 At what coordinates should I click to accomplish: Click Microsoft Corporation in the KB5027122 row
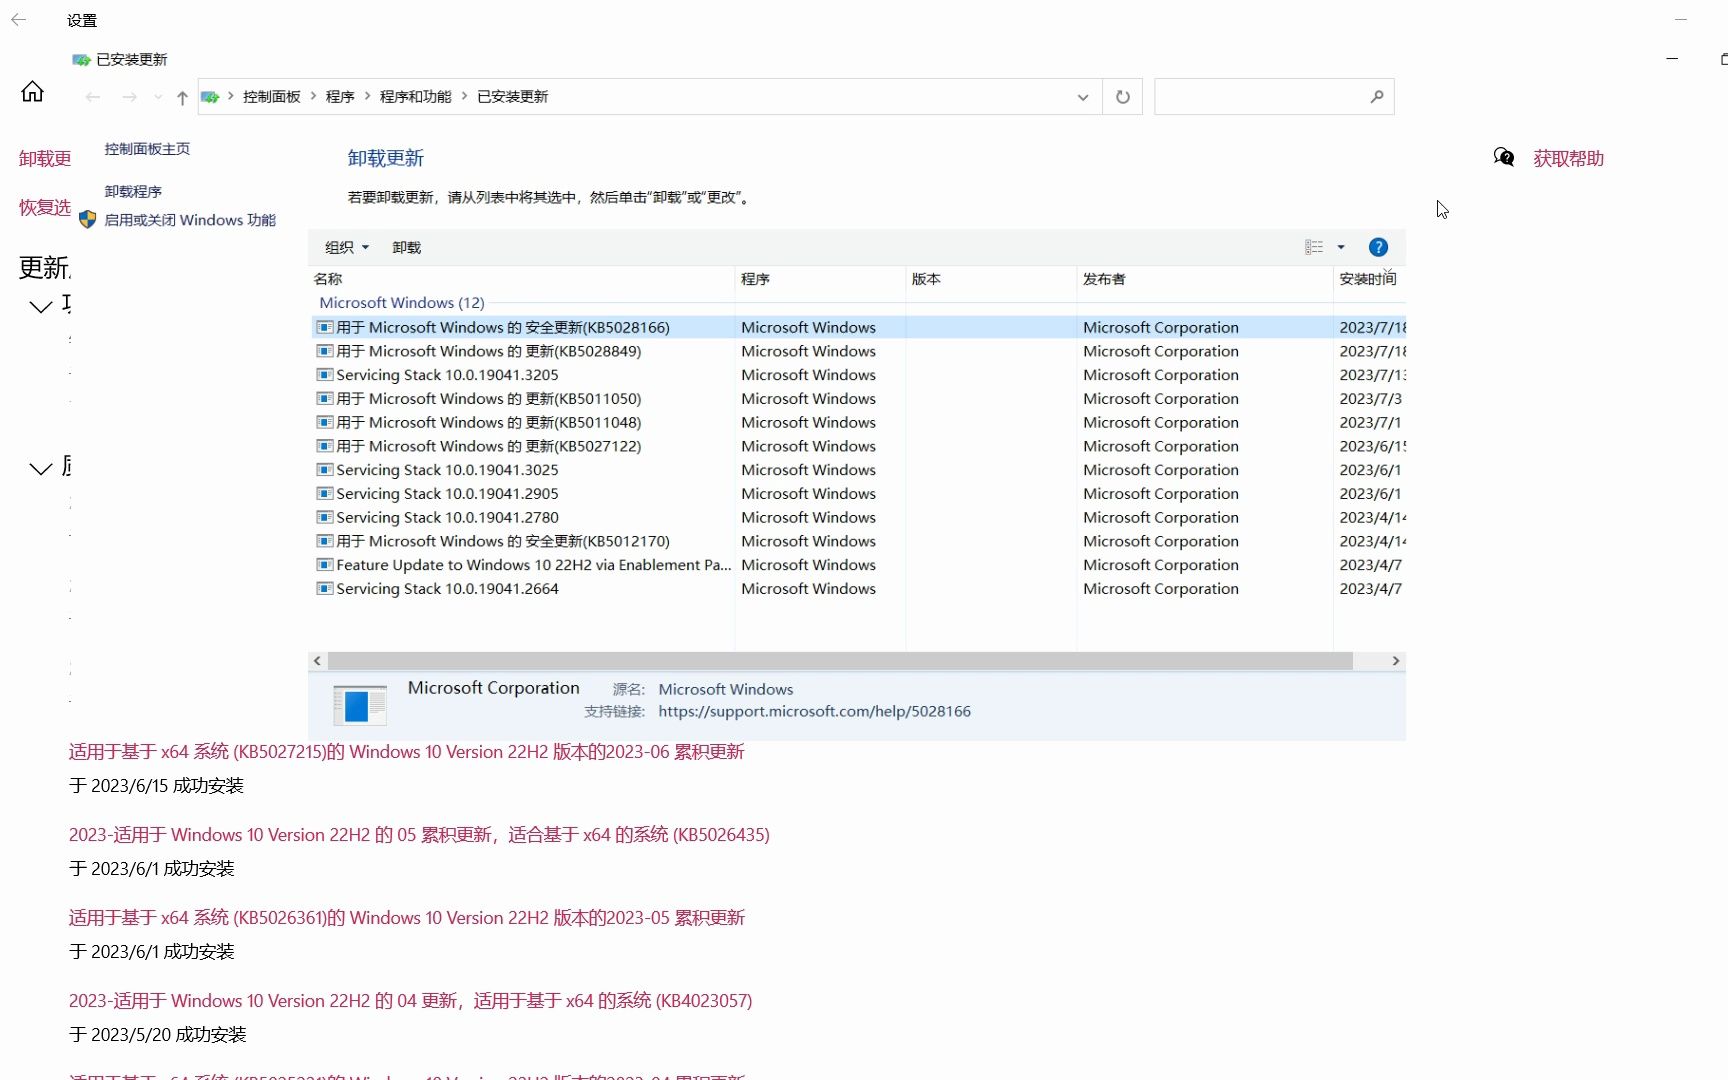pyautogui.click(x=1161, y=446)
